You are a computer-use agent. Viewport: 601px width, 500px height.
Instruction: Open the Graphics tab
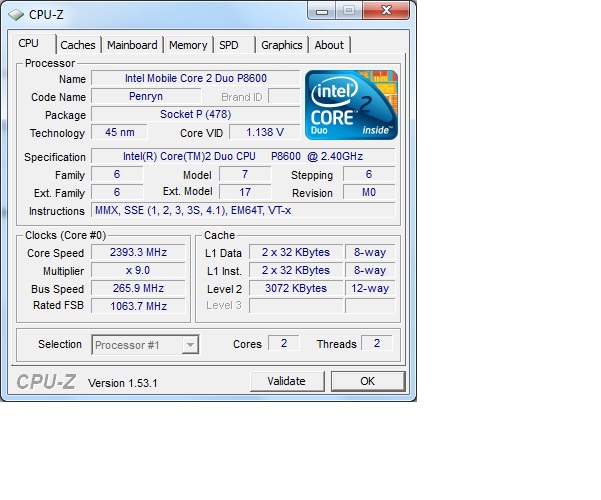pyautogui.click(x=282, y=45)
